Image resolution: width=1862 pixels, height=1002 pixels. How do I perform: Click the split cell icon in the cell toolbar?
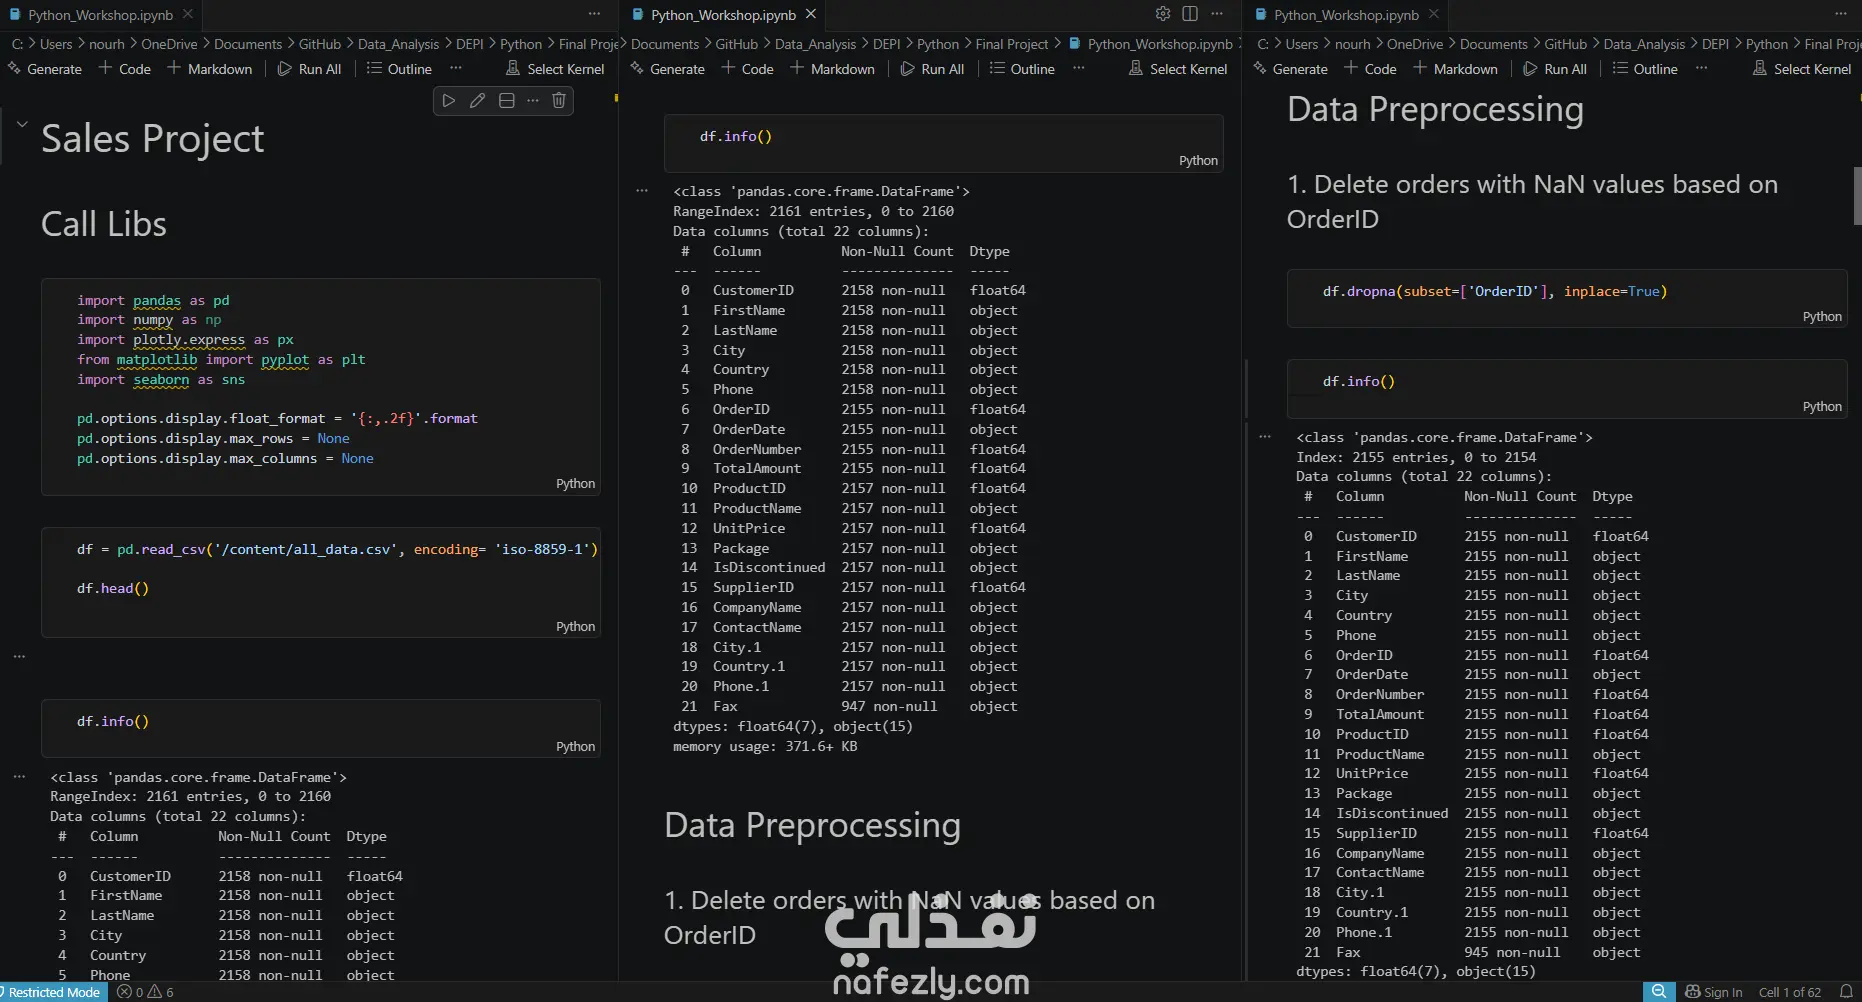[507, 101]
